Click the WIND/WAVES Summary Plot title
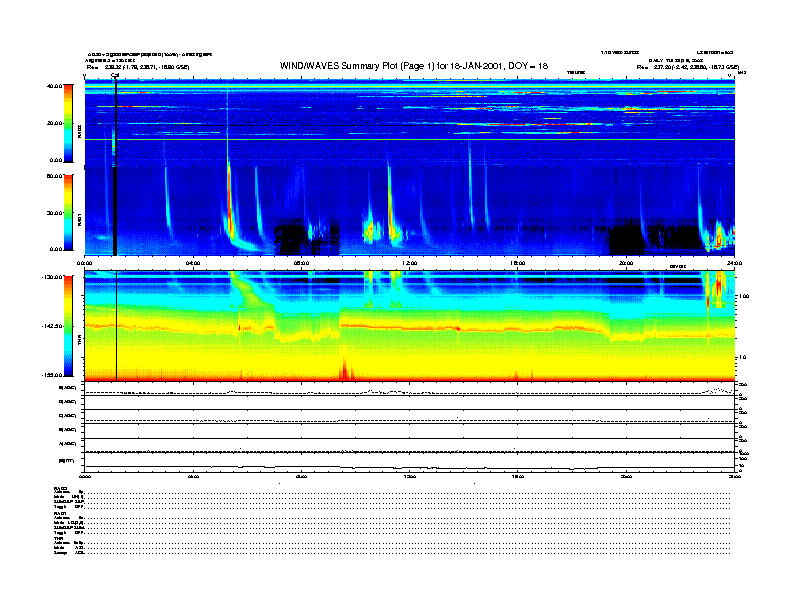The image size is (792, 612). pos(414,66)
